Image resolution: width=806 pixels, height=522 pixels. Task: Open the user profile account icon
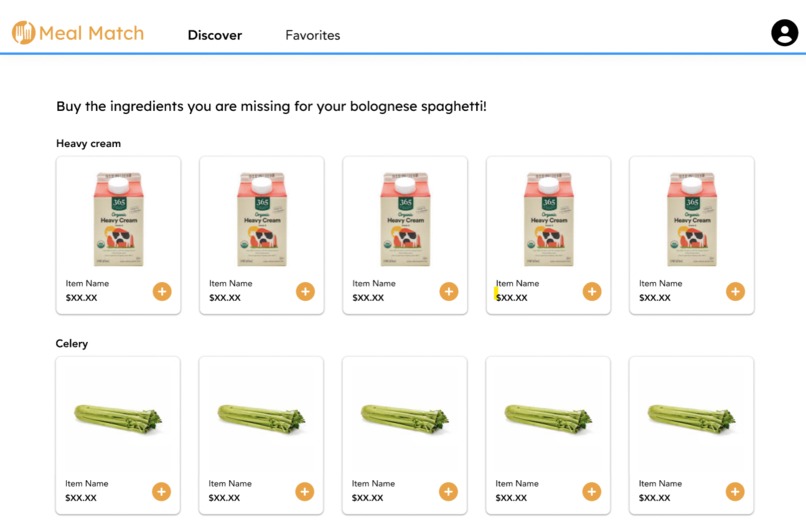(x=784, y=33)
